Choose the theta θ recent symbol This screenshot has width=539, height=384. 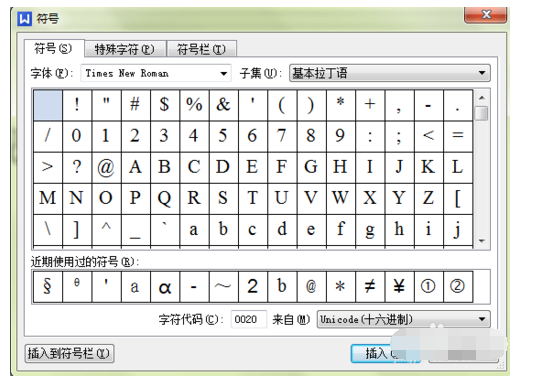pyautogui.click(x=77, y=286)
